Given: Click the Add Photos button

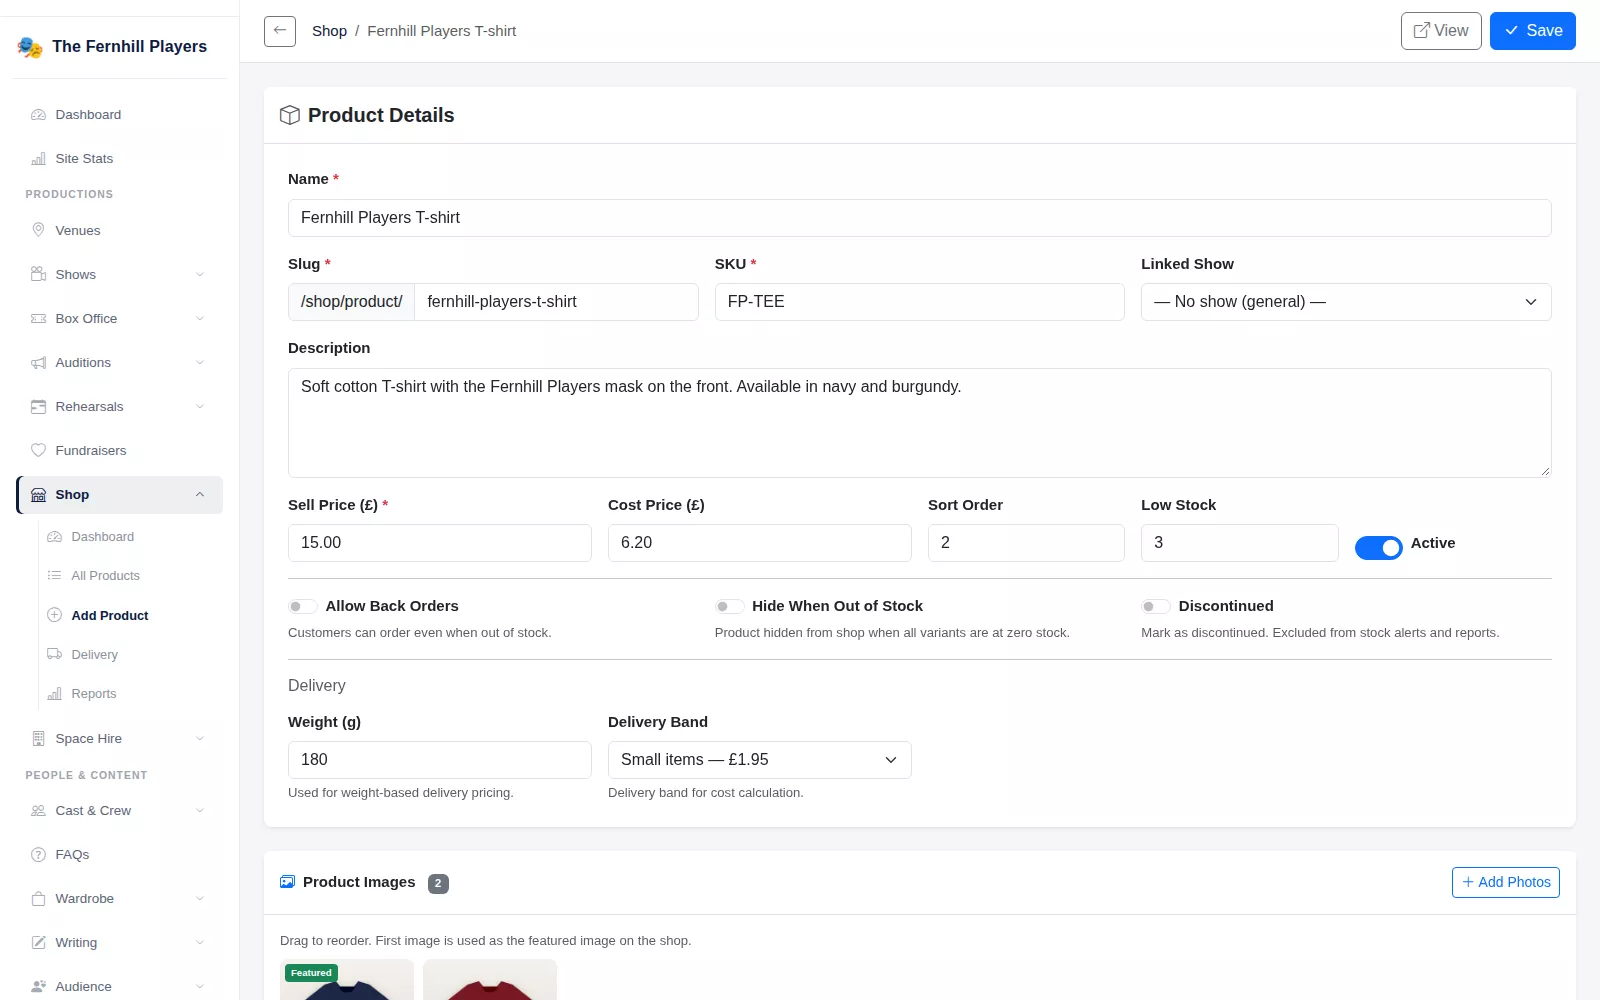Looking at the screenshot, I should click(1506, 882).
